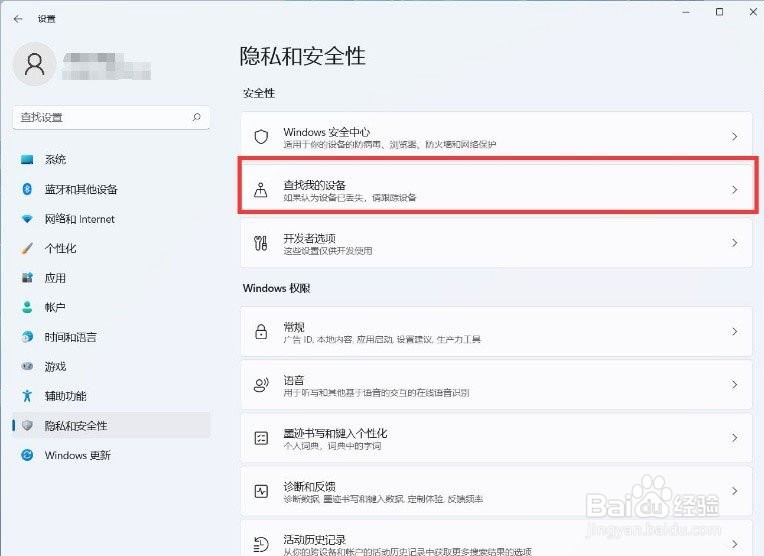
Task: Click the location person icon for 查找我的设备
Action: (x=261, y=190)
